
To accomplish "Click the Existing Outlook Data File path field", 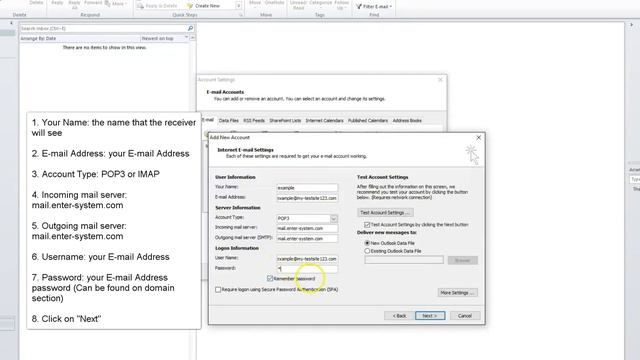I will point(404,260).
